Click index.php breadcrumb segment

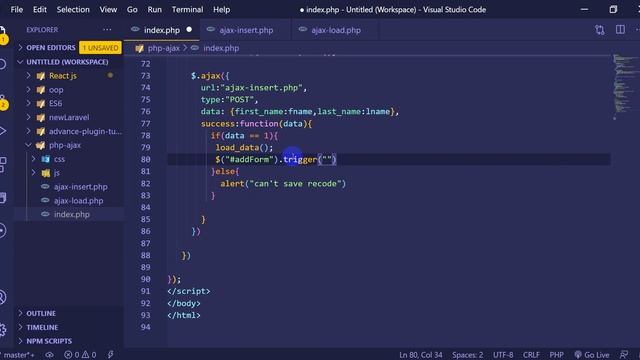pos(221,48)
